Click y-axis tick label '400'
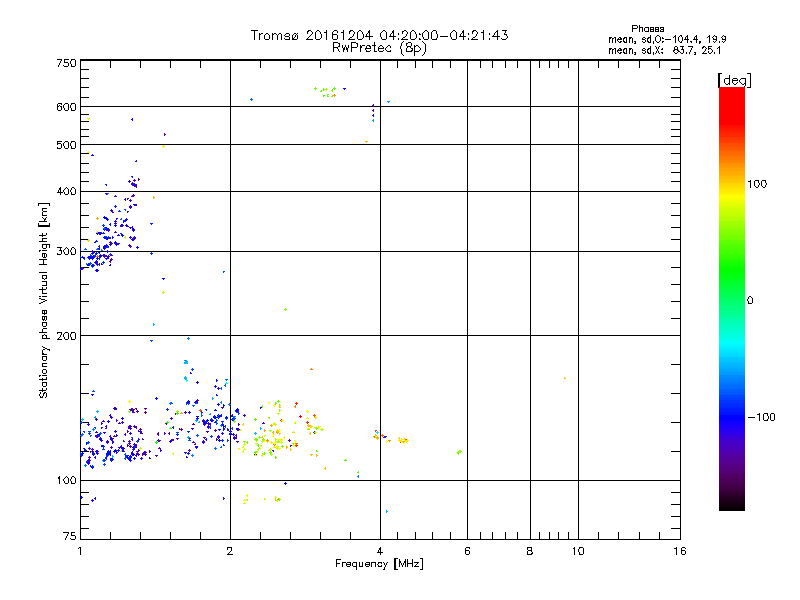The image size is (800, 600). pyautogui.click(x=66, y=191)
